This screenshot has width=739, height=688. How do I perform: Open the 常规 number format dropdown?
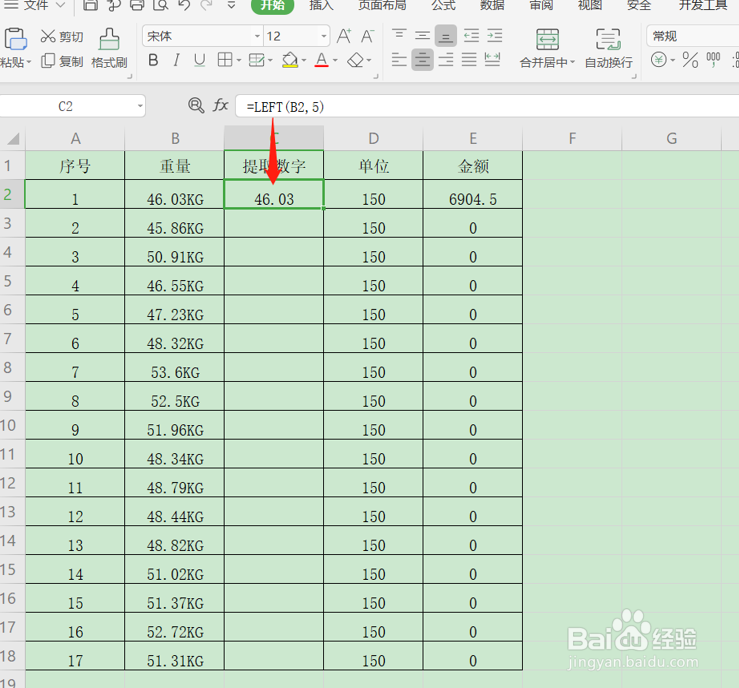point(693,36)
